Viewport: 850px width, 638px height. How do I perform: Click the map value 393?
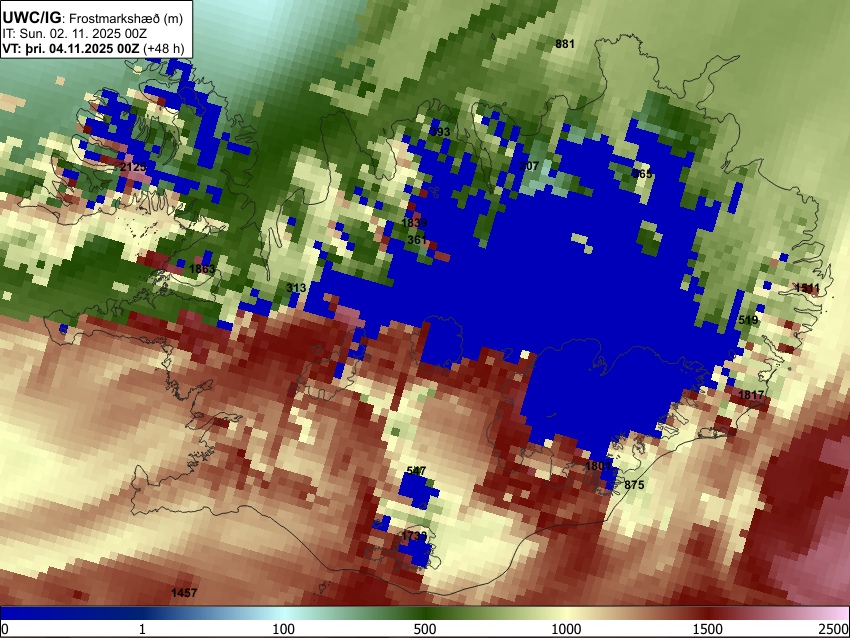coord(440,132)
